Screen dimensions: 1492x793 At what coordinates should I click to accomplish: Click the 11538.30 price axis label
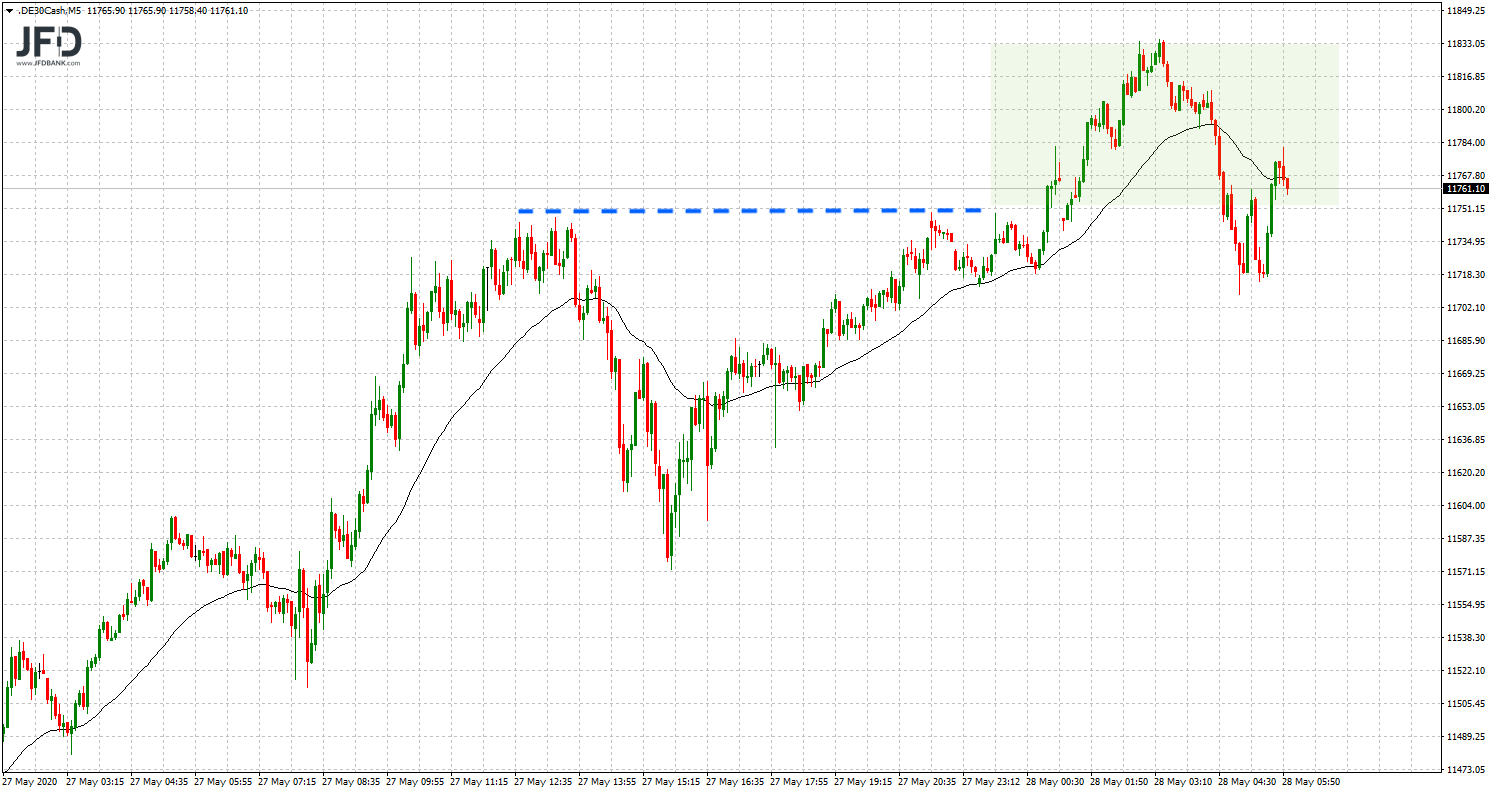[x=1465, y=638]
